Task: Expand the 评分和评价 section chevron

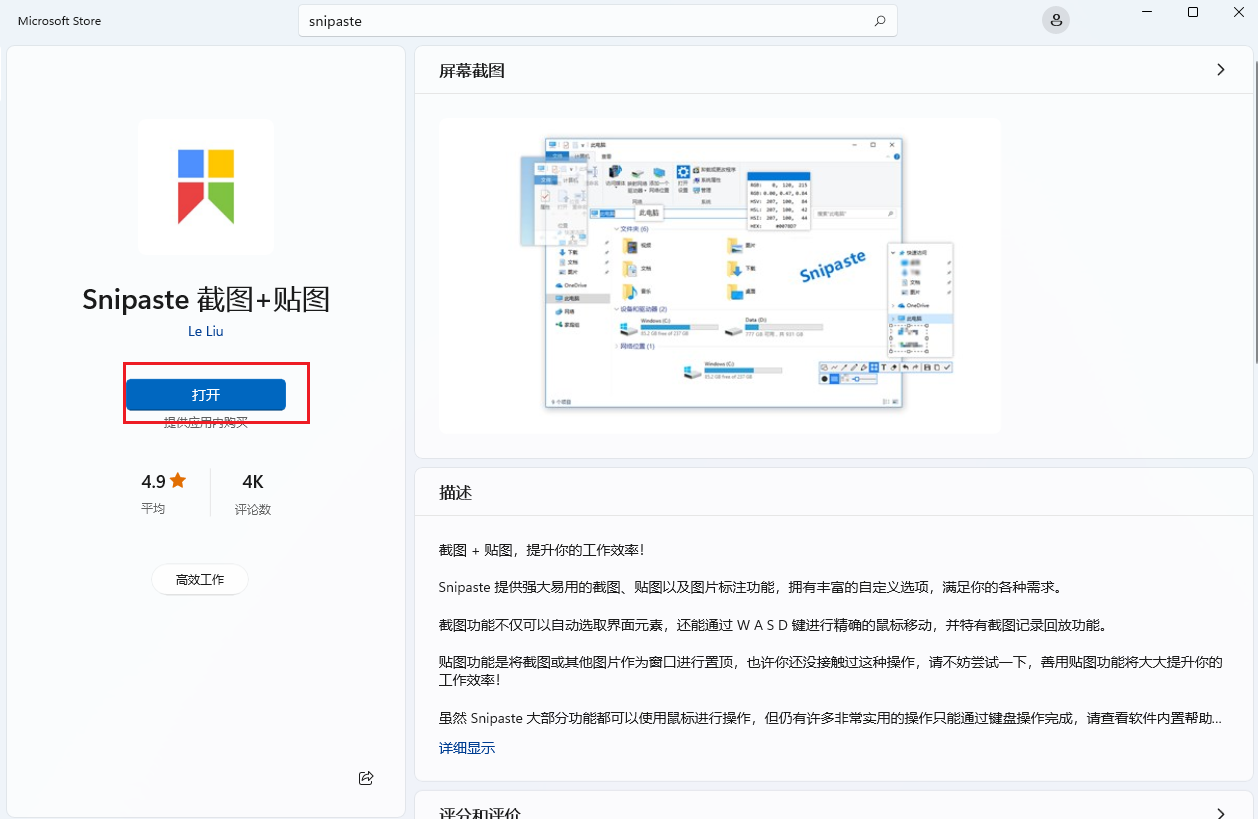Action: [x=1220, y=813]
